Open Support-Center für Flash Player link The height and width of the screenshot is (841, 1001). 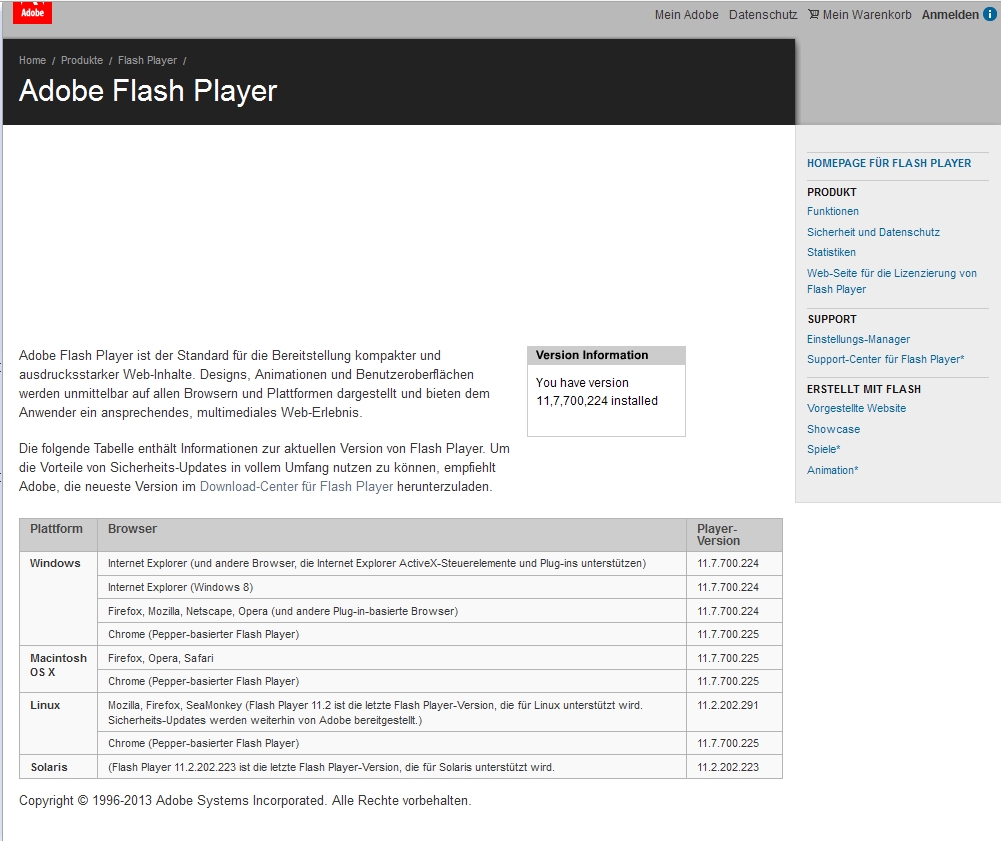885,360
